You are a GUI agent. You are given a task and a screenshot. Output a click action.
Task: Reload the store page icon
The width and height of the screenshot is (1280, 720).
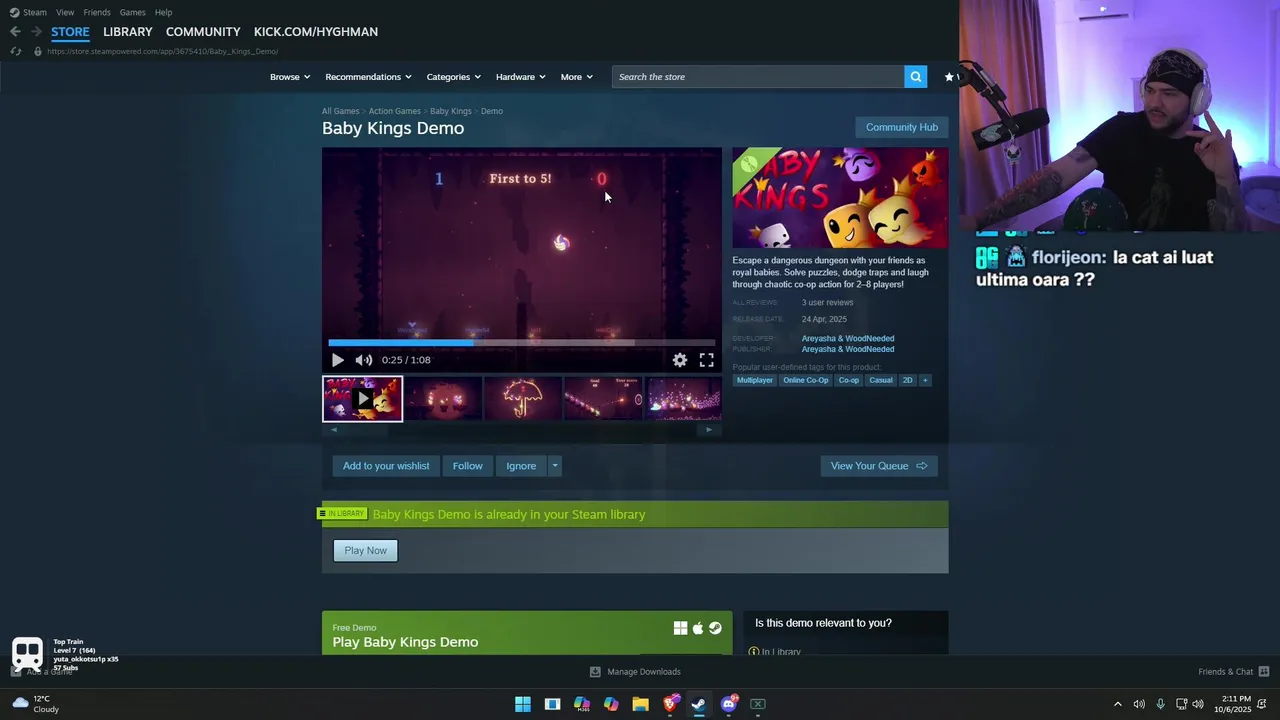pos(15,51)
